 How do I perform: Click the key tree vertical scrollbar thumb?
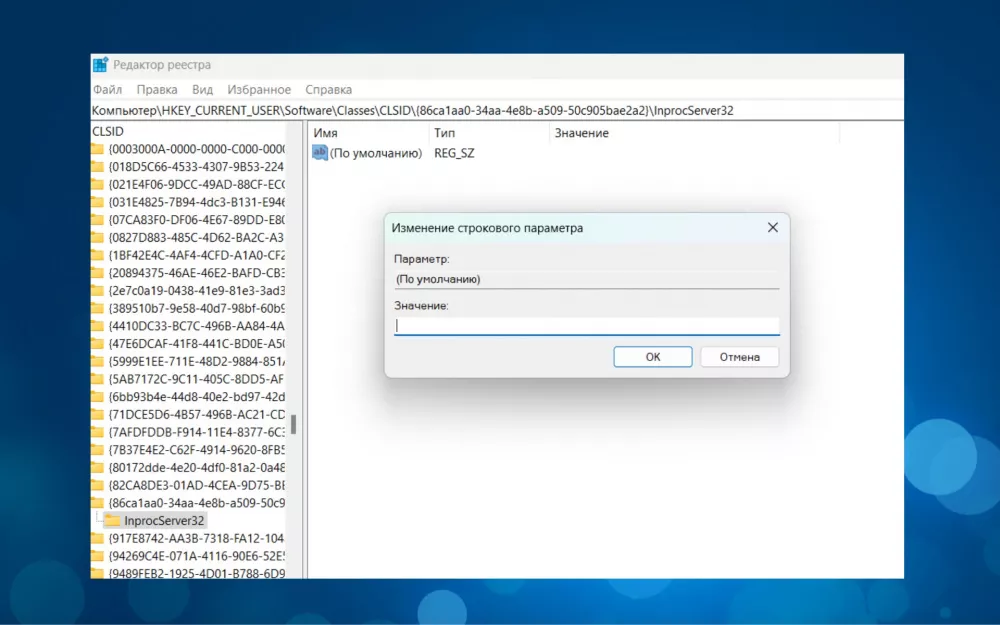293,424
